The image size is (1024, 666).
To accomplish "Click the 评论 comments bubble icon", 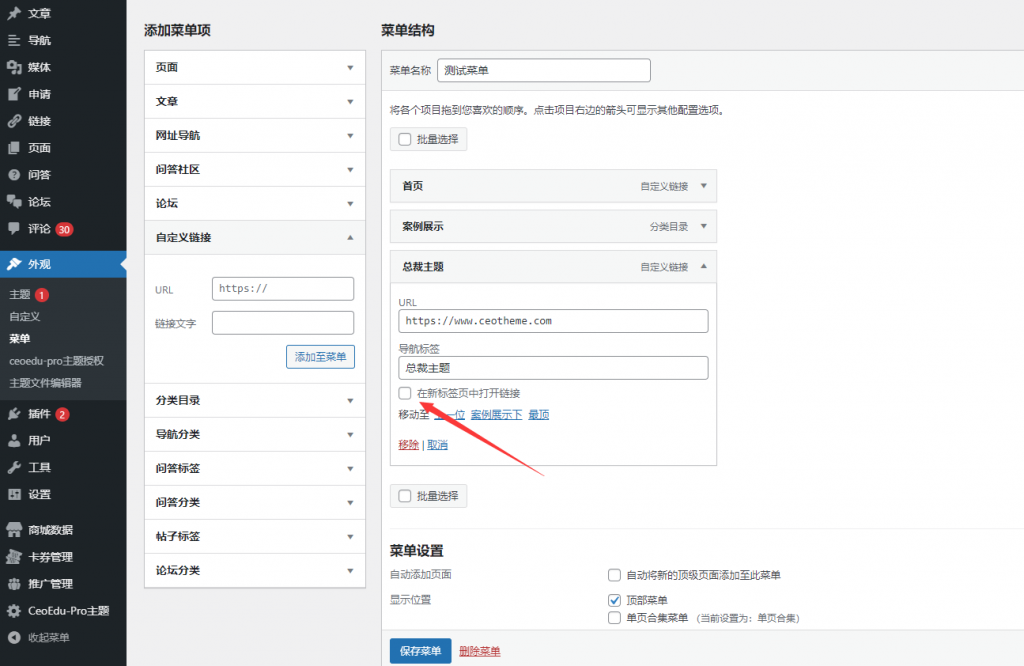I will pyautogui.click(x=14, y=228).
